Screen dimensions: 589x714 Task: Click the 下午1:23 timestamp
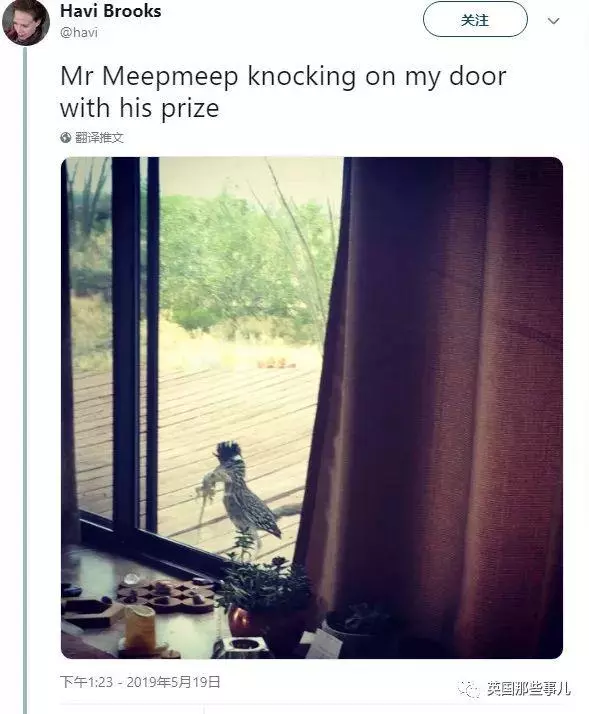(x=87, y=682)
